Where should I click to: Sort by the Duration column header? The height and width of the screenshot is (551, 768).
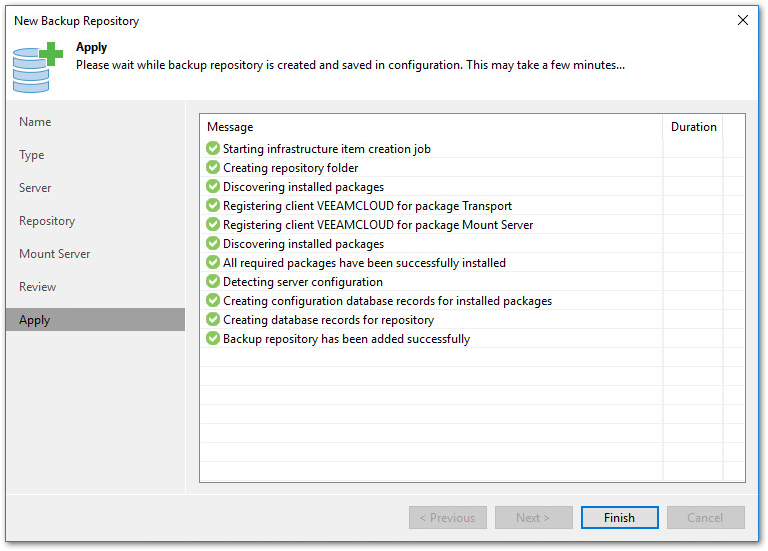[x=693, y=127]
